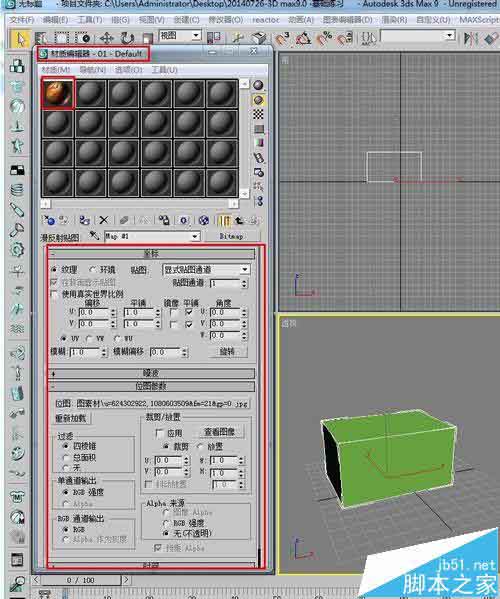The height and width of the screenshot is (599, 500).
Task: Collapse the 位图参数 rollout header
Action: tap(151, 386)
